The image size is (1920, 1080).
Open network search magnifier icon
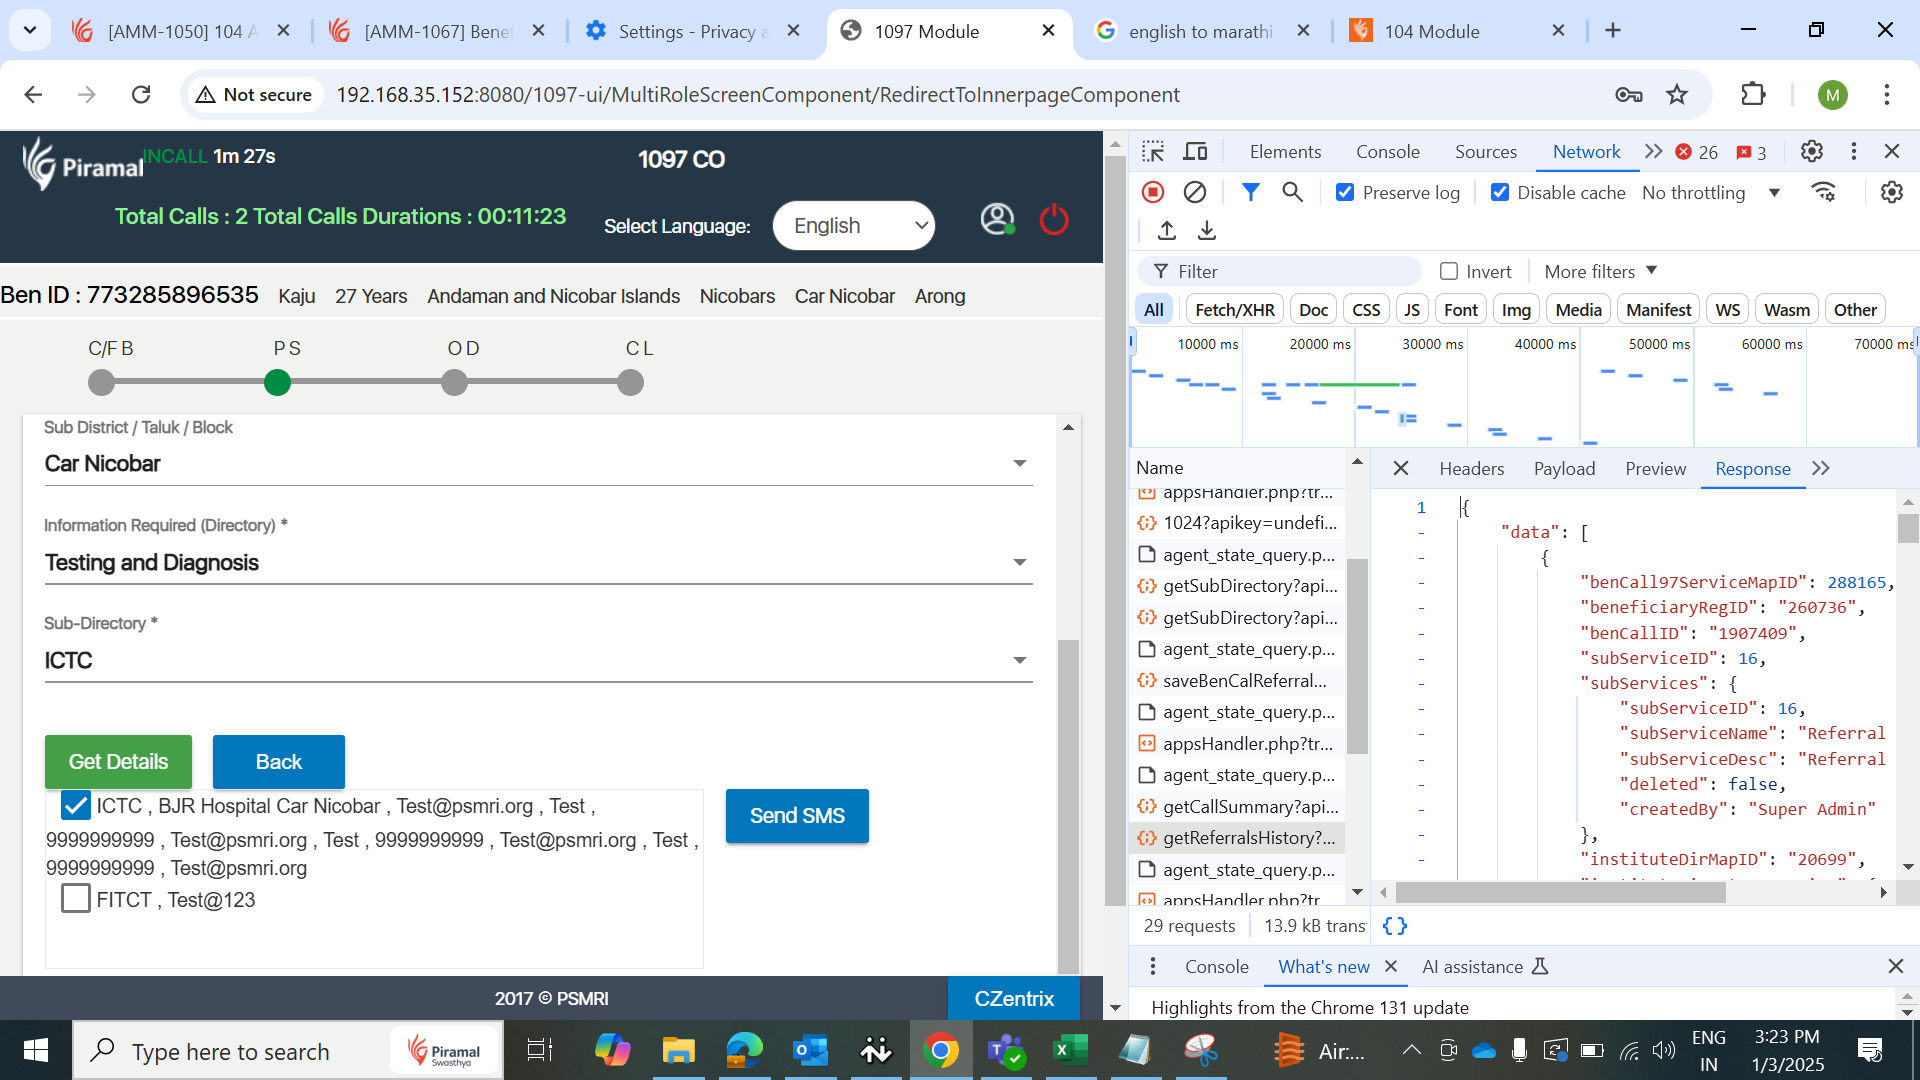[x=1292, y=192]
